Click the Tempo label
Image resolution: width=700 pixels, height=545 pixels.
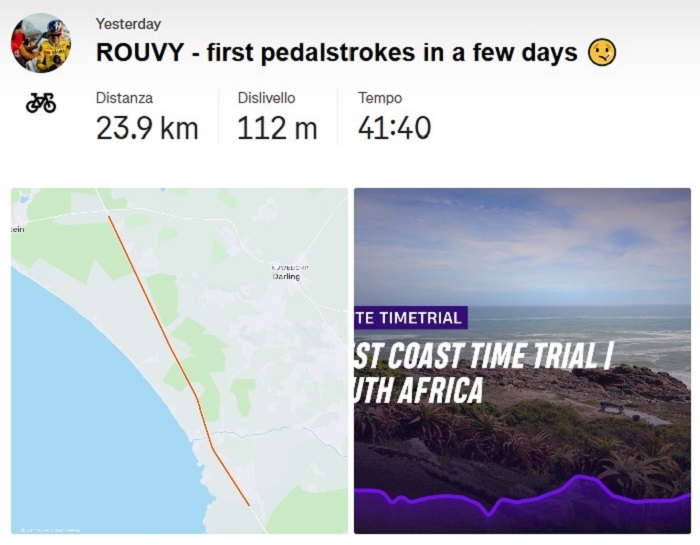380,98
